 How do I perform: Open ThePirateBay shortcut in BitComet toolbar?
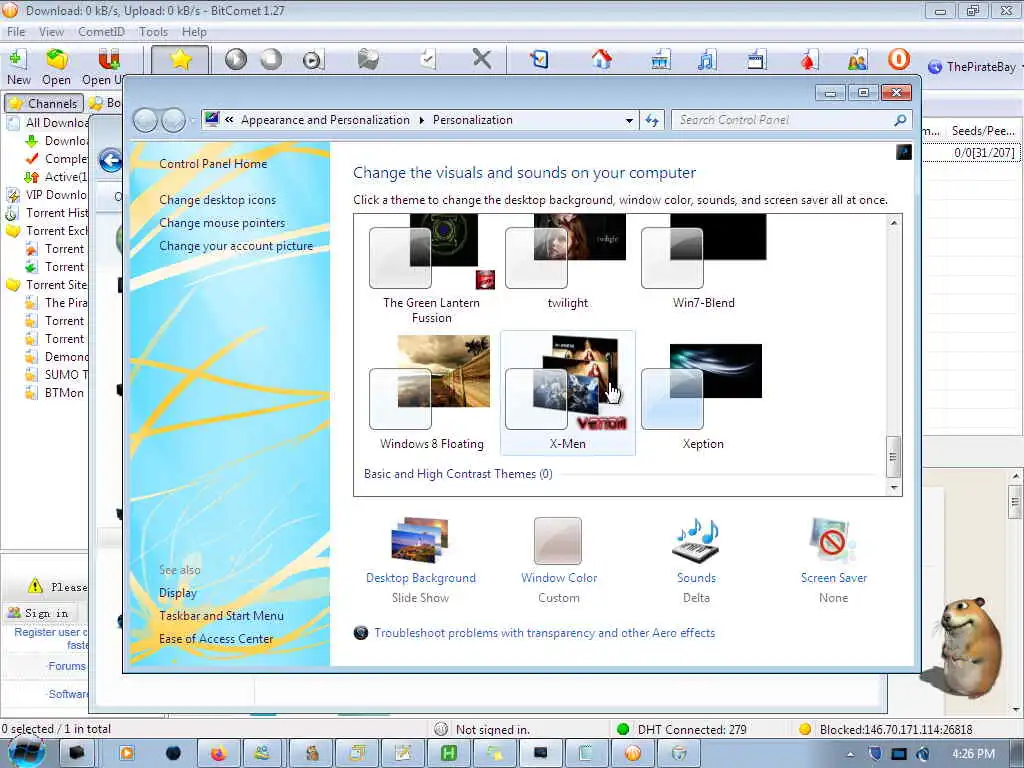click(x=974, y=67)
